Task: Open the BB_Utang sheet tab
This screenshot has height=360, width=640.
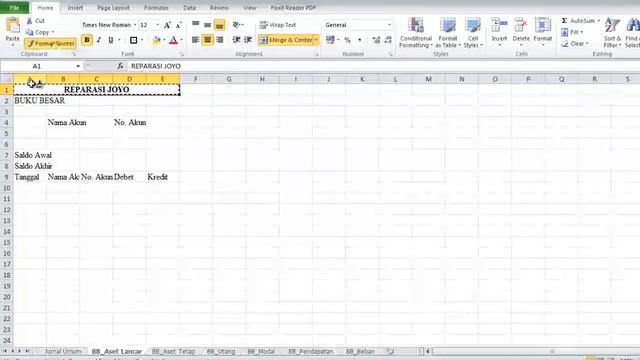Action: point(221,351)
